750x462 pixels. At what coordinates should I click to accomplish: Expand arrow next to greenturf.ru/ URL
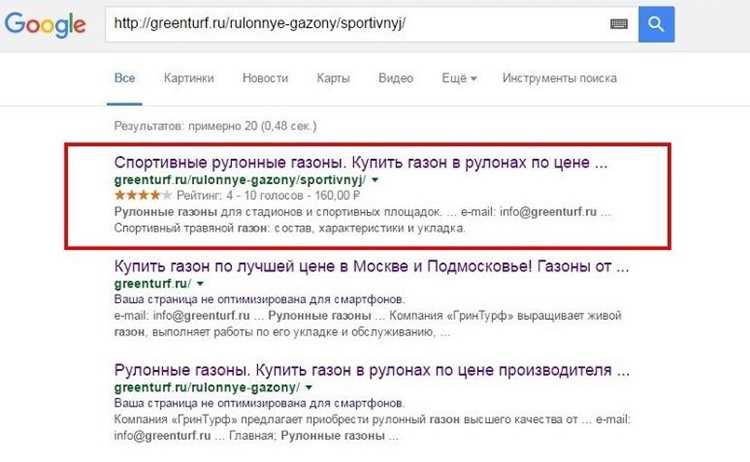click(200, 284)
